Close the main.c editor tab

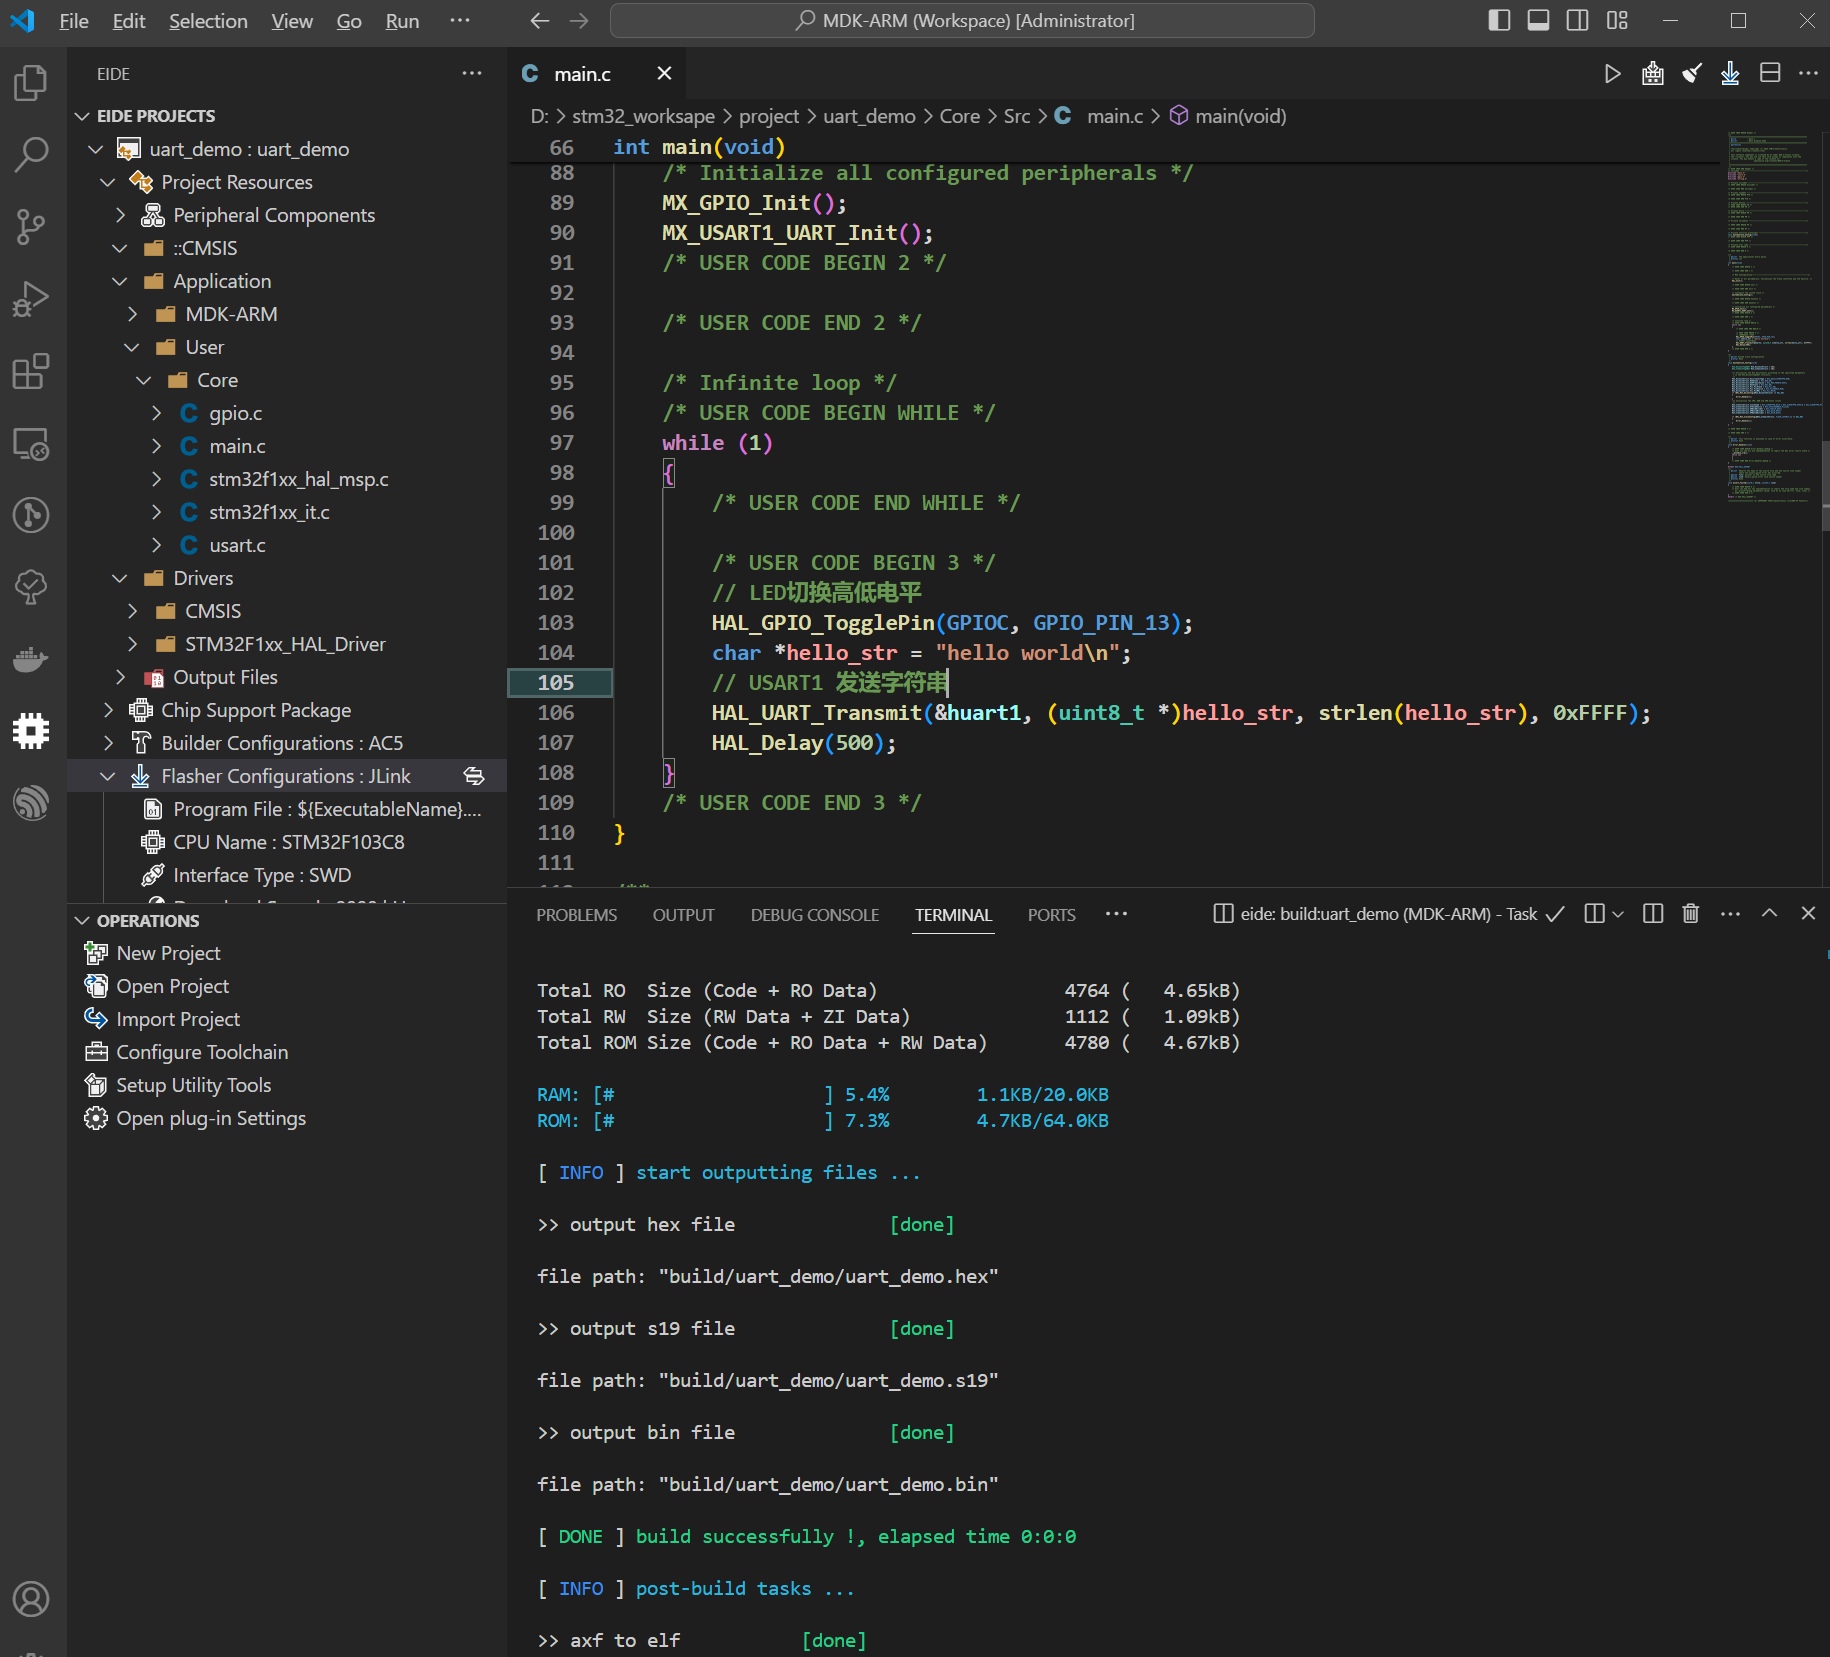[x=664, y=73]
